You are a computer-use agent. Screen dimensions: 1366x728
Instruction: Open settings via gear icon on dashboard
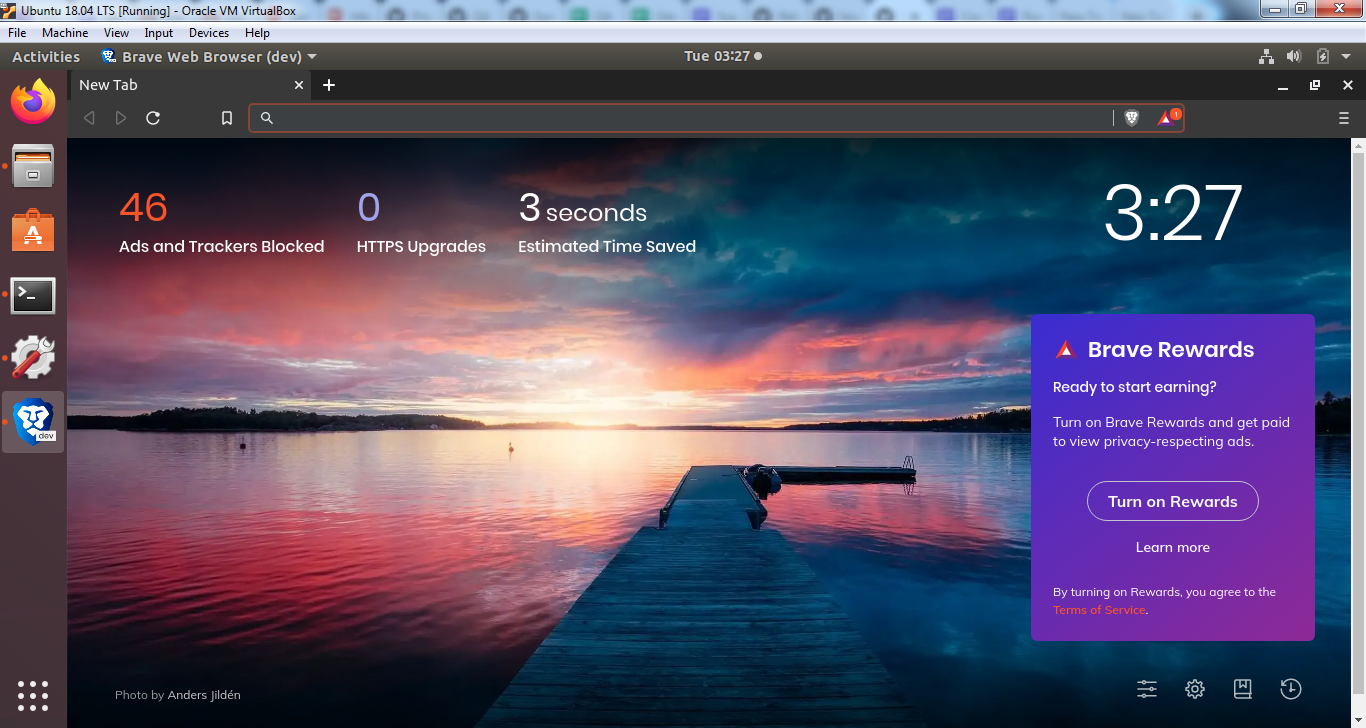coord(1195,688)
